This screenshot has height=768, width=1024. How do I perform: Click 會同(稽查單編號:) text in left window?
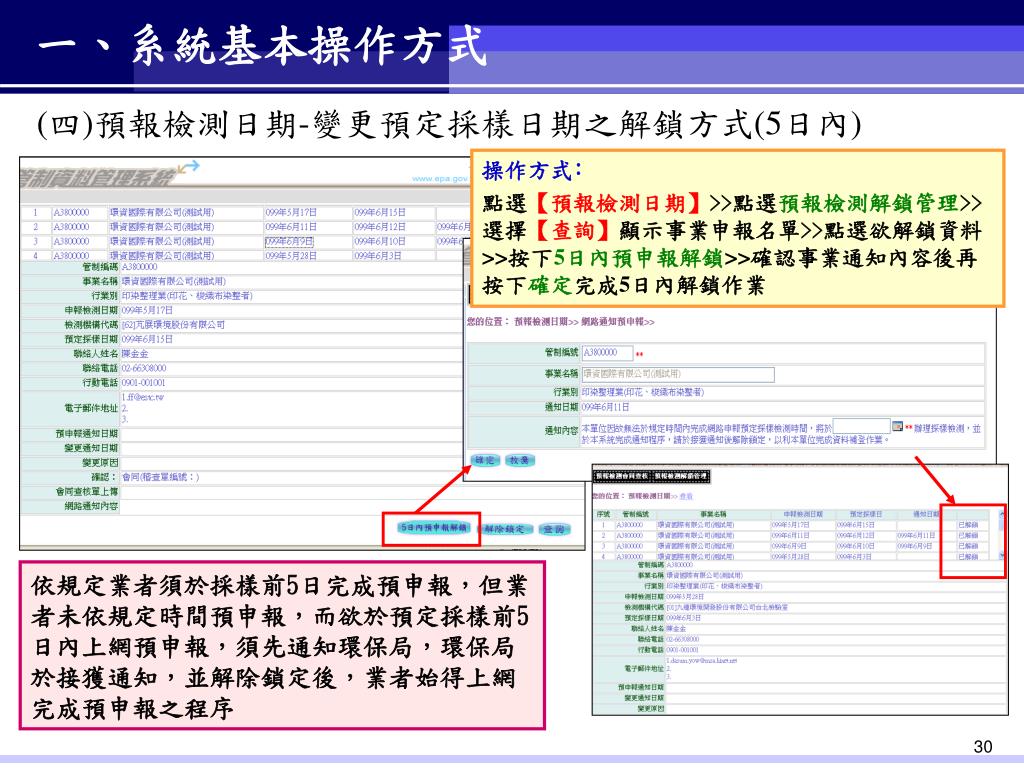160,477
